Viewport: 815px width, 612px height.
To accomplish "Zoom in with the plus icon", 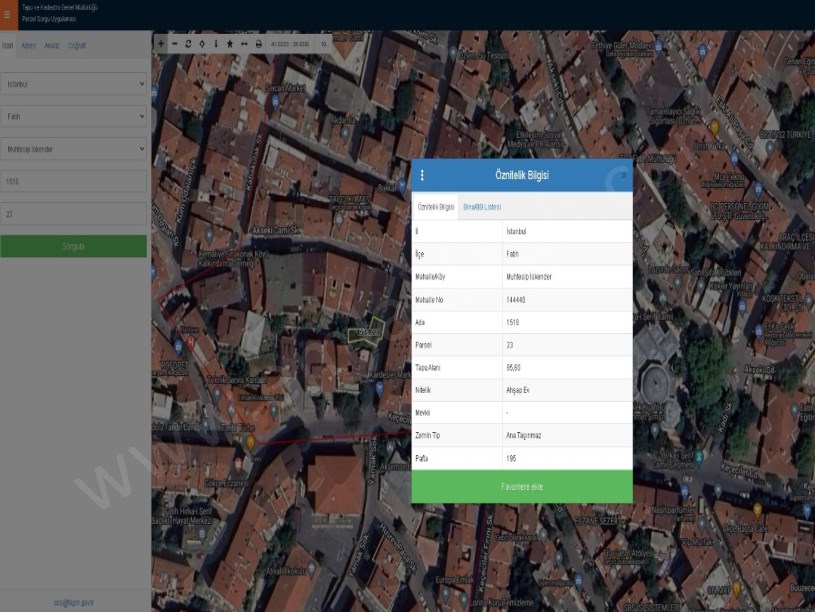I will tap(160, 44).
